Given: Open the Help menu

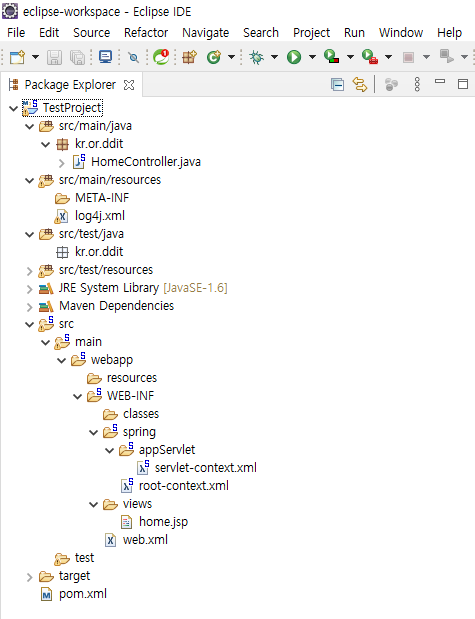Looking at the screenshot, I should pos(449,33).
